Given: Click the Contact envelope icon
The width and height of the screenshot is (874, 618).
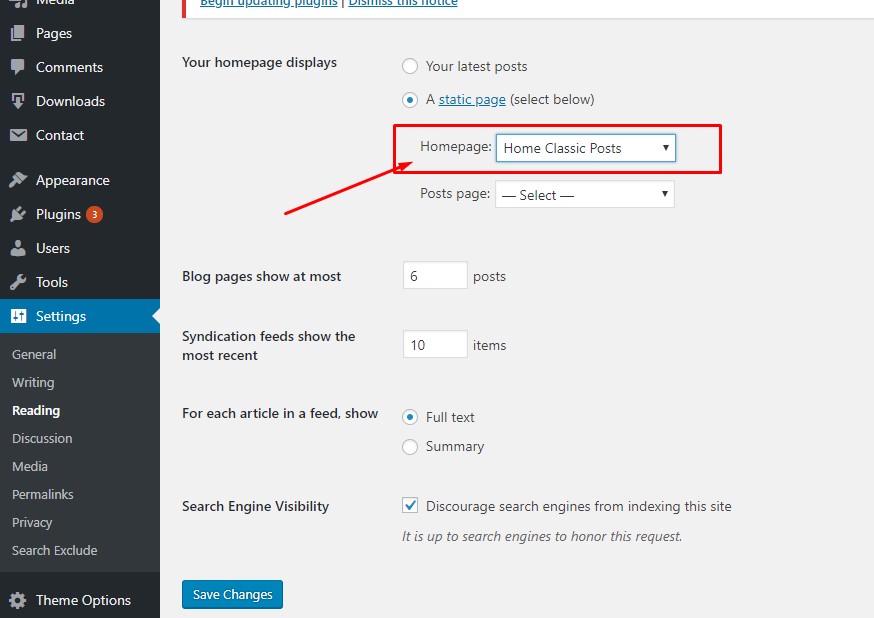Looking at the screenshot, I should (18, 135).
